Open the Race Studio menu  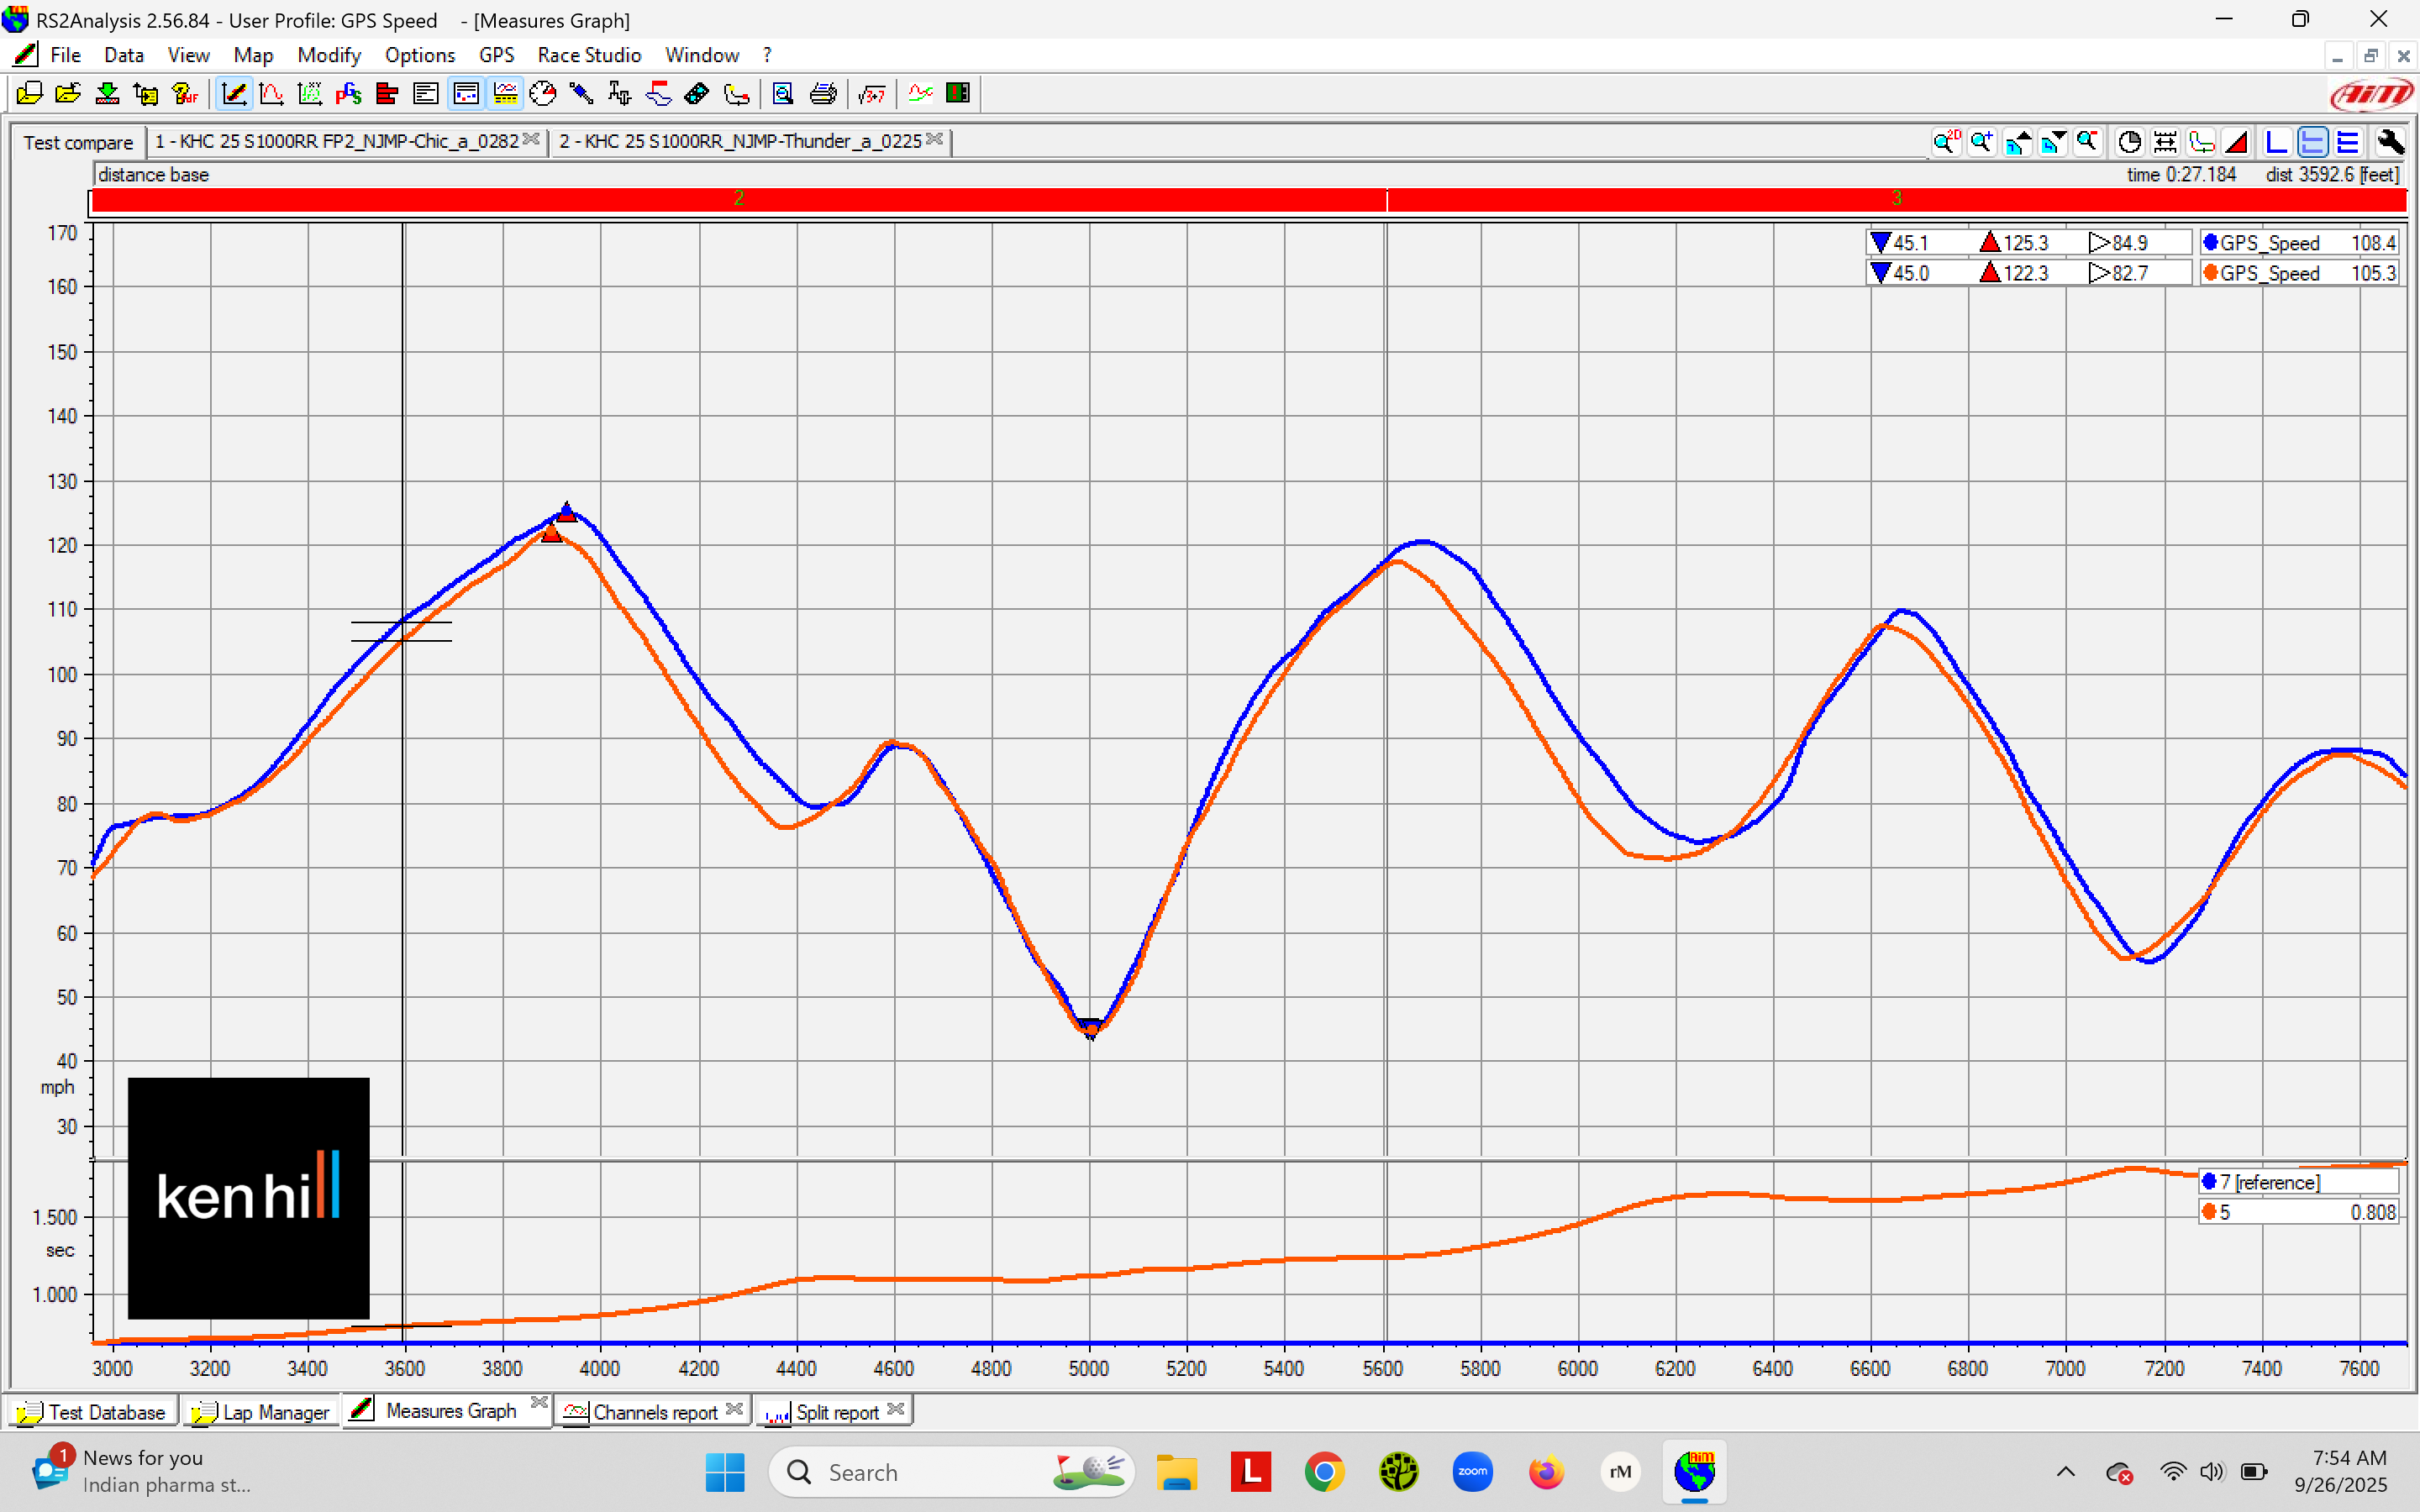(x=588, y=55)
